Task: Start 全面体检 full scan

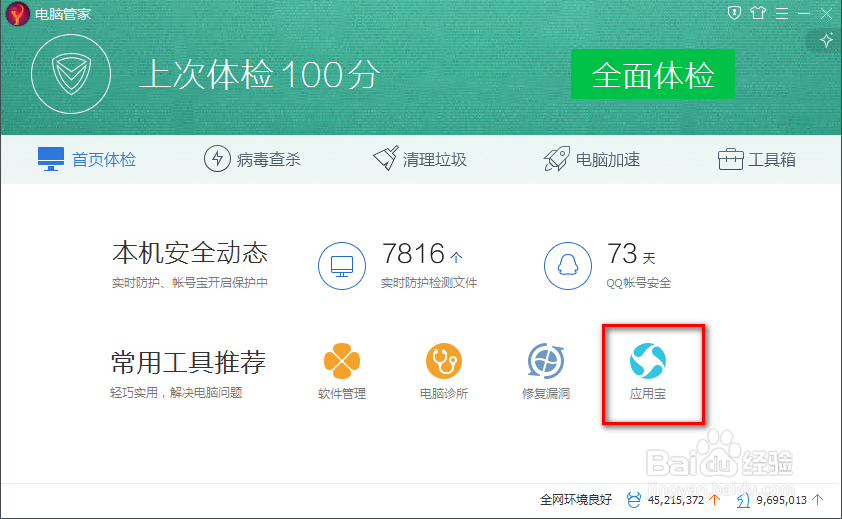Action: click(x=652, y=74)
